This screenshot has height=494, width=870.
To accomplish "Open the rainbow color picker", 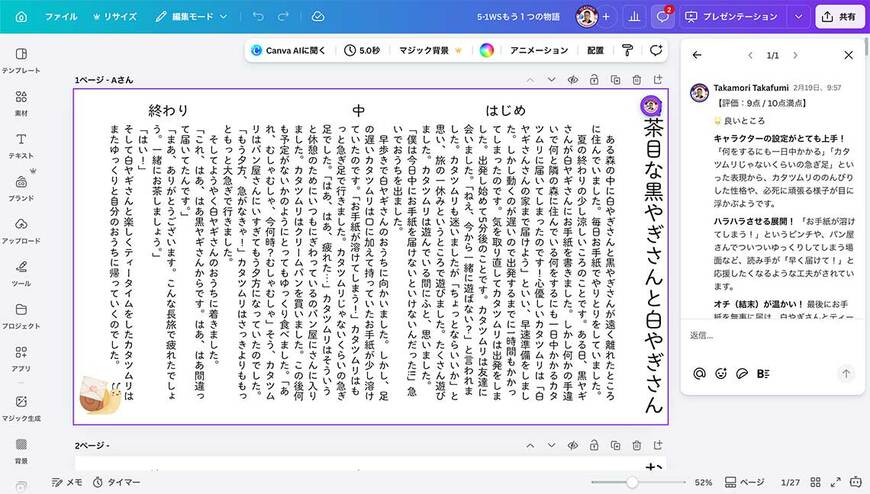I will [x=487, y=51].
